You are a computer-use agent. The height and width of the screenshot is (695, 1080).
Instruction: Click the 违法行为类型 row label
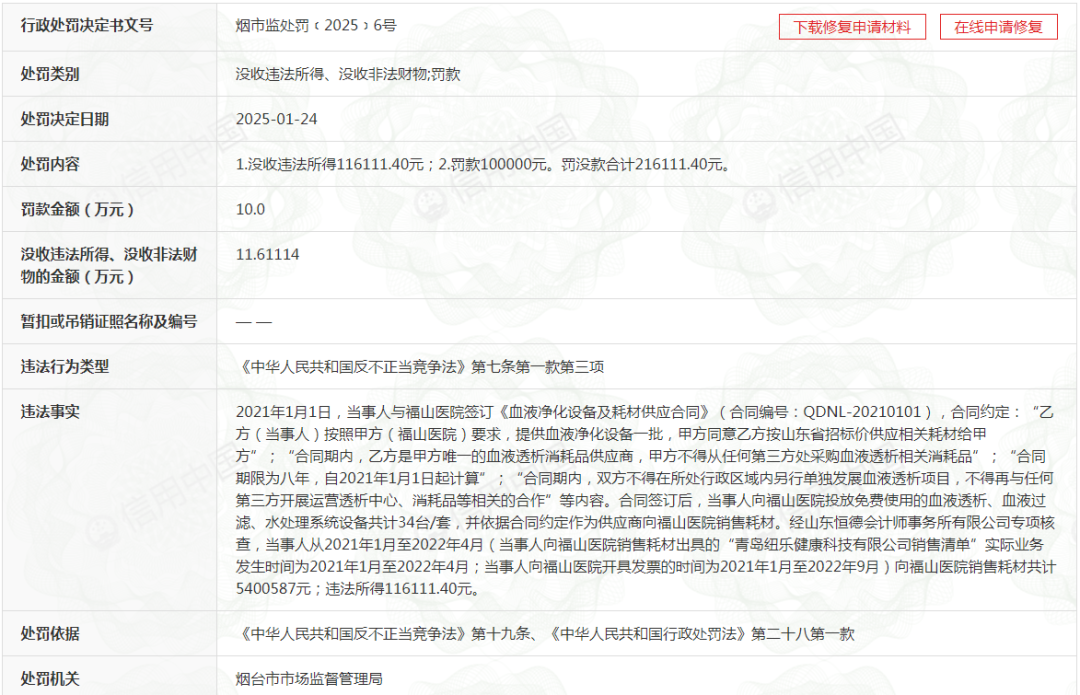(65, 366)
